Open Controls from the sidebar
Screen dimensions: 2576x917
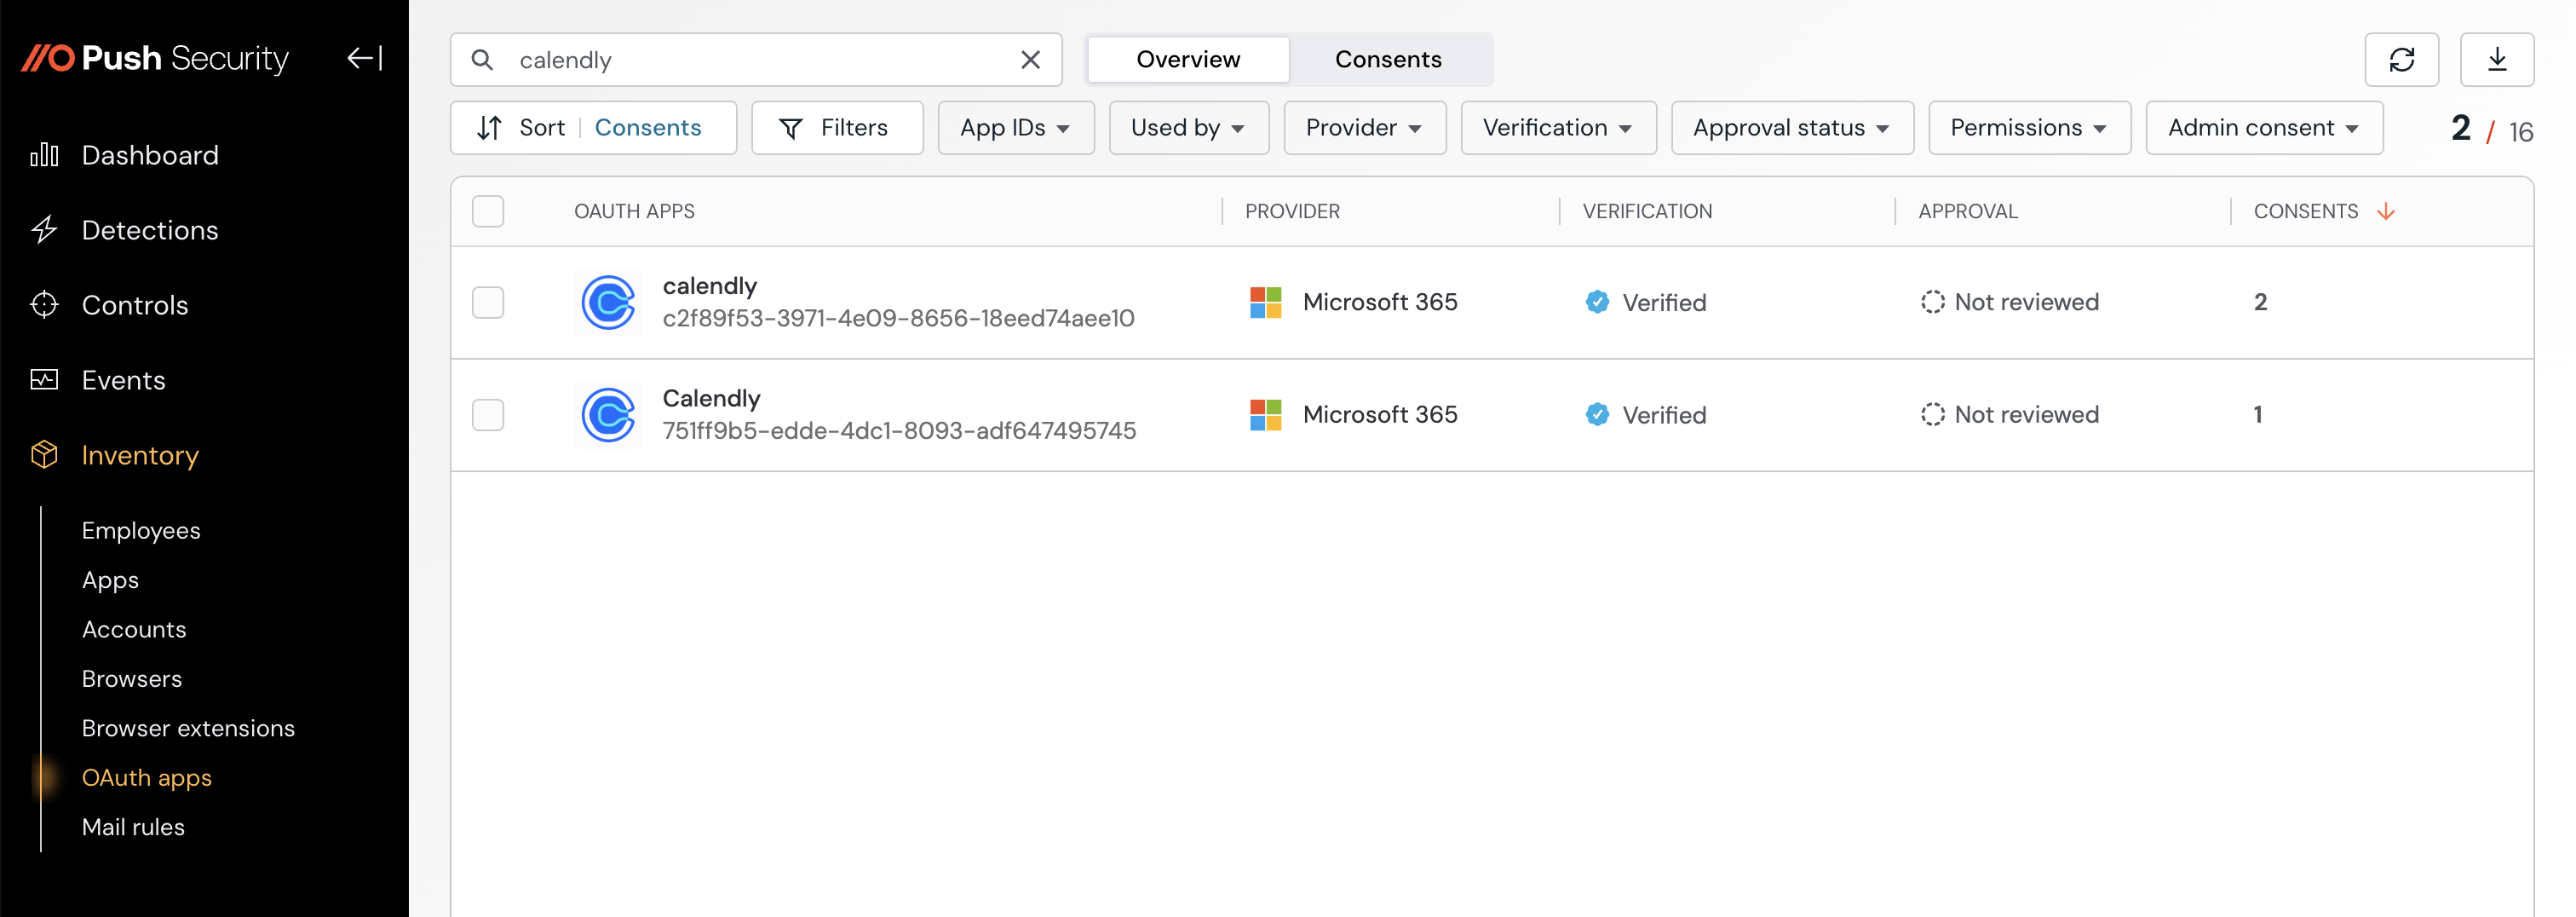point(135,305)
